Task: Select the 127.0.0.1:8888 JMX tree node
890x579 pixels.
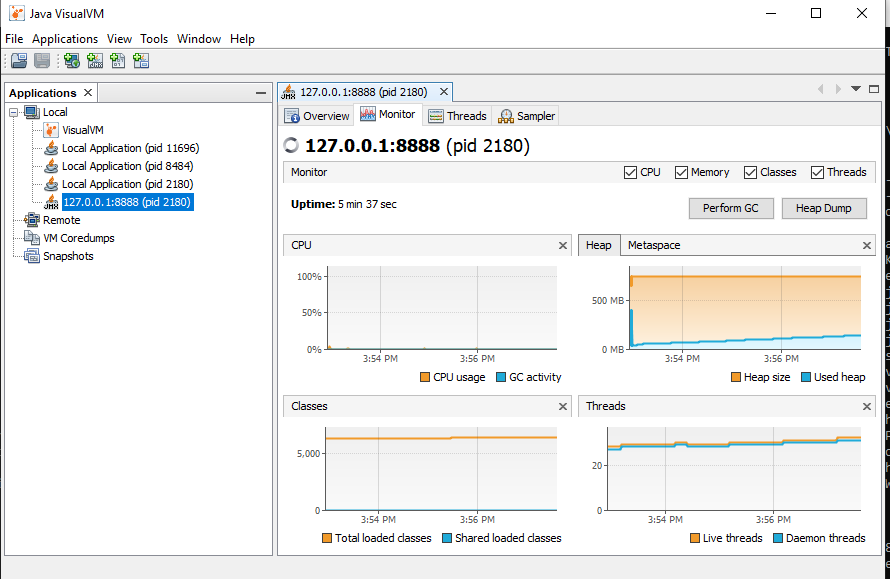Action: (x=127, y=202)
